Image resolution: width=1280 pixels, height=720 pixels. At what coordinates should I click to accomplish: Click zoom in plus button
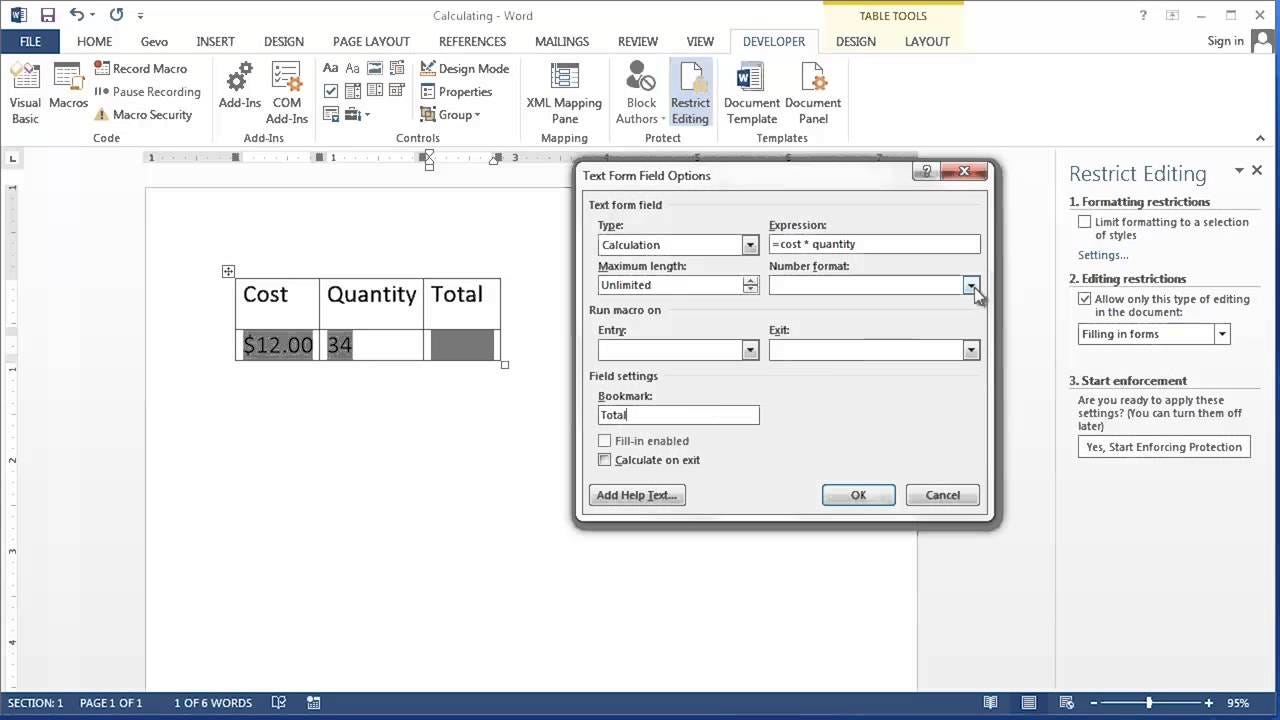coord(1209,703)
